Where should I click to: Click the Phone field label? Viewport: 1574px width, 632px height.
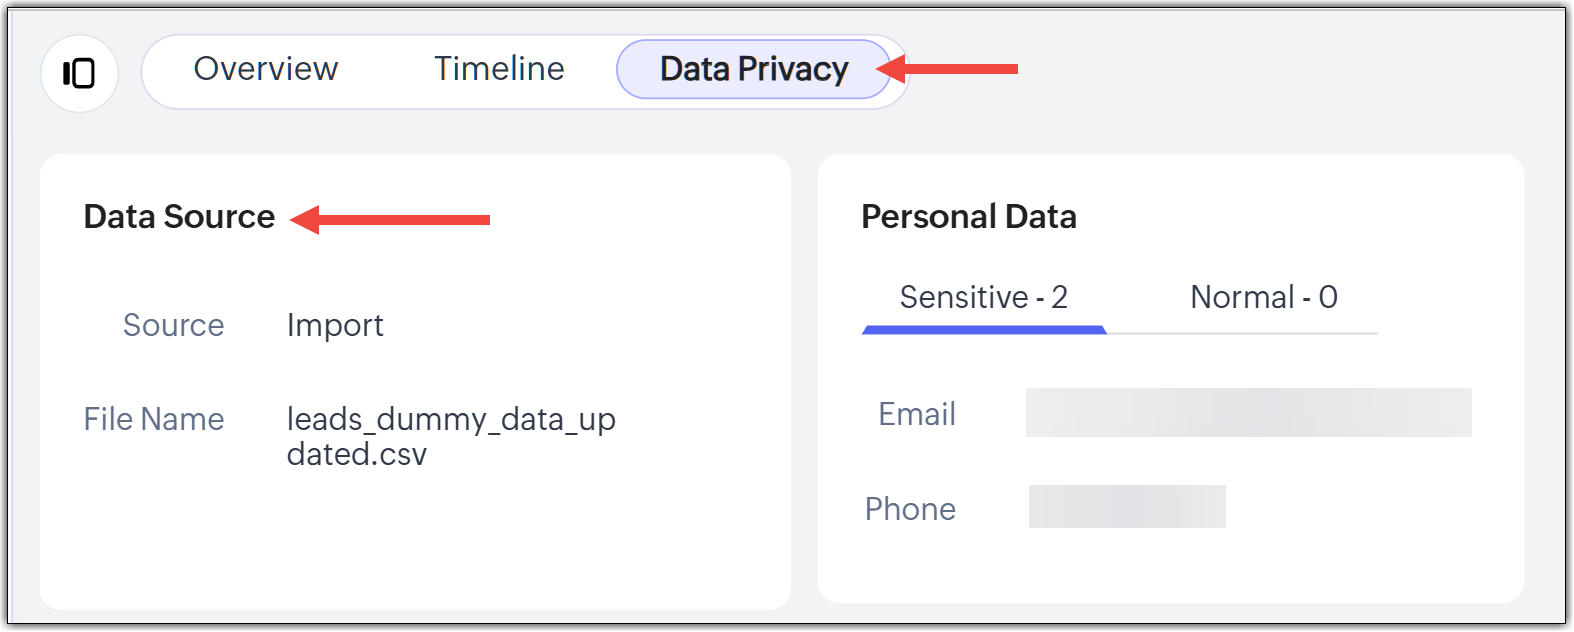(910, 509)
